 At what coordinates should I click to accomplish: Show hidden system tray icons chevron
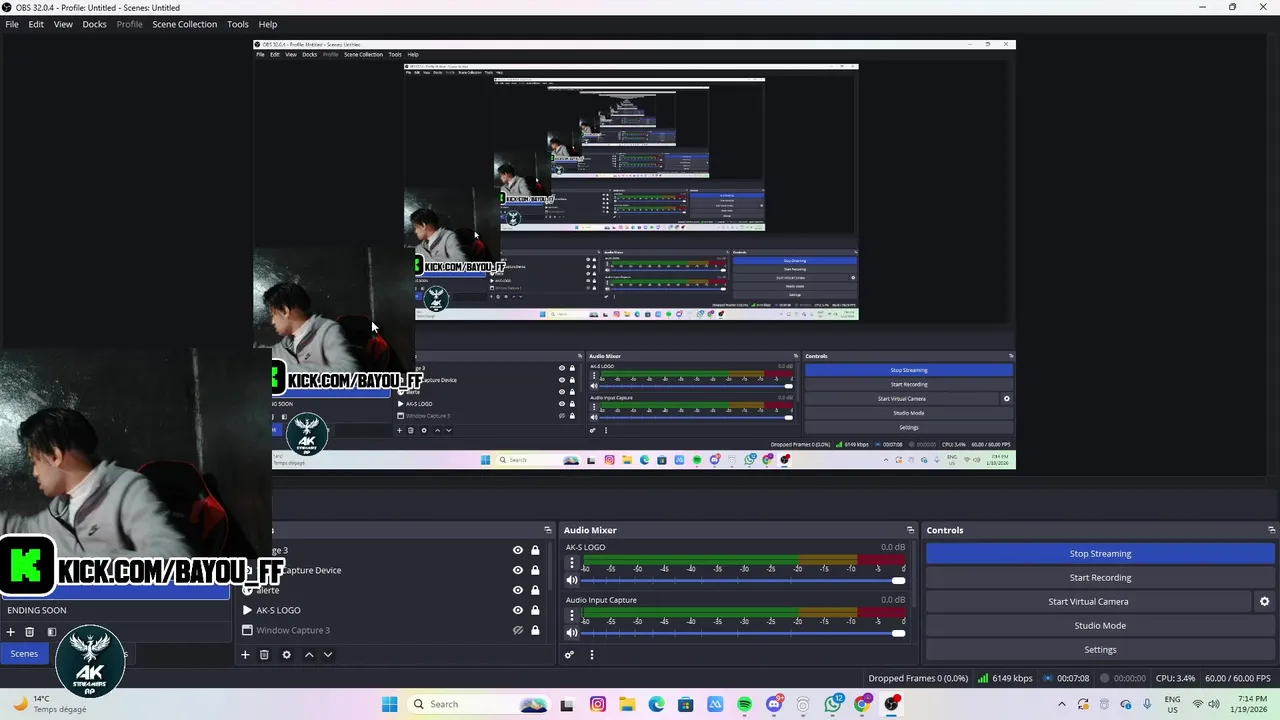click(1062, 704)
